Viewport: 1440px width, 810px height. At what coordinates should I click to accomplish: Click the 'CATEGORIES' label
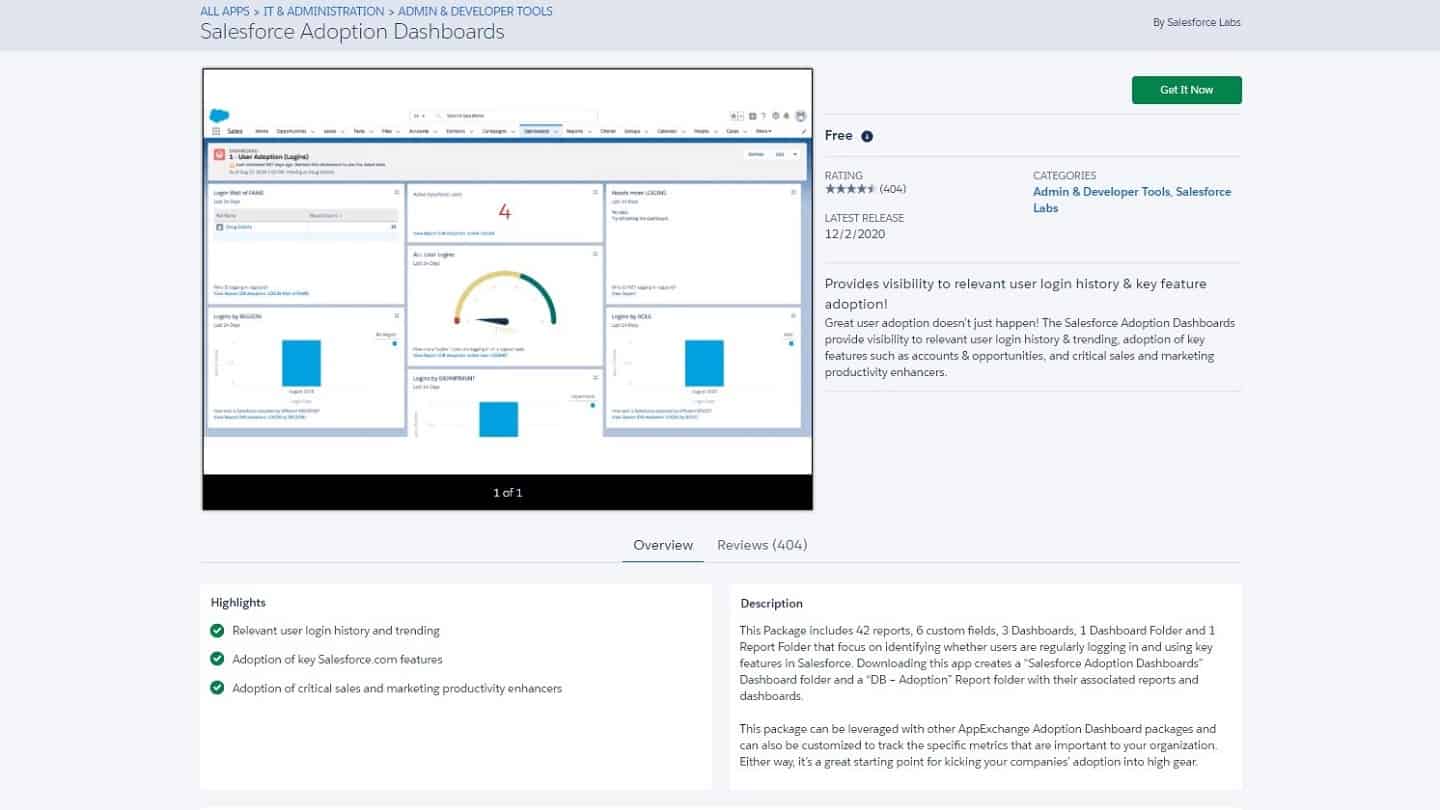click(1065, 176)
